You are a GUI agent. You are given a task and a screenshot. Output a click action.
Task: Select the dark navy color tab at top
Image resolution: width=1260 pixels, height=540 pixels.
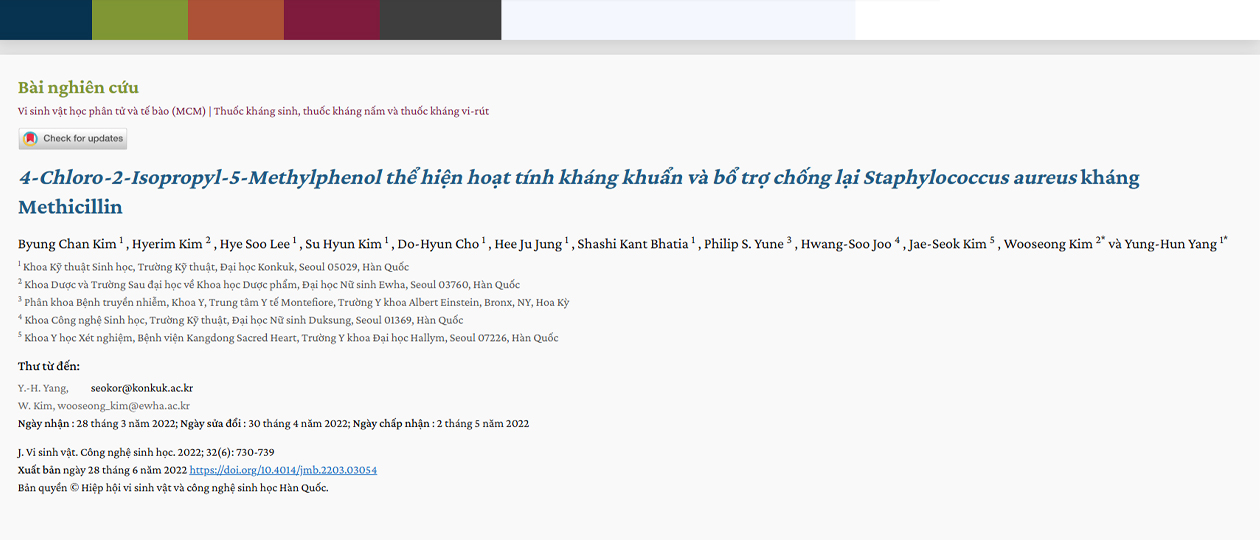click(46, 20)
